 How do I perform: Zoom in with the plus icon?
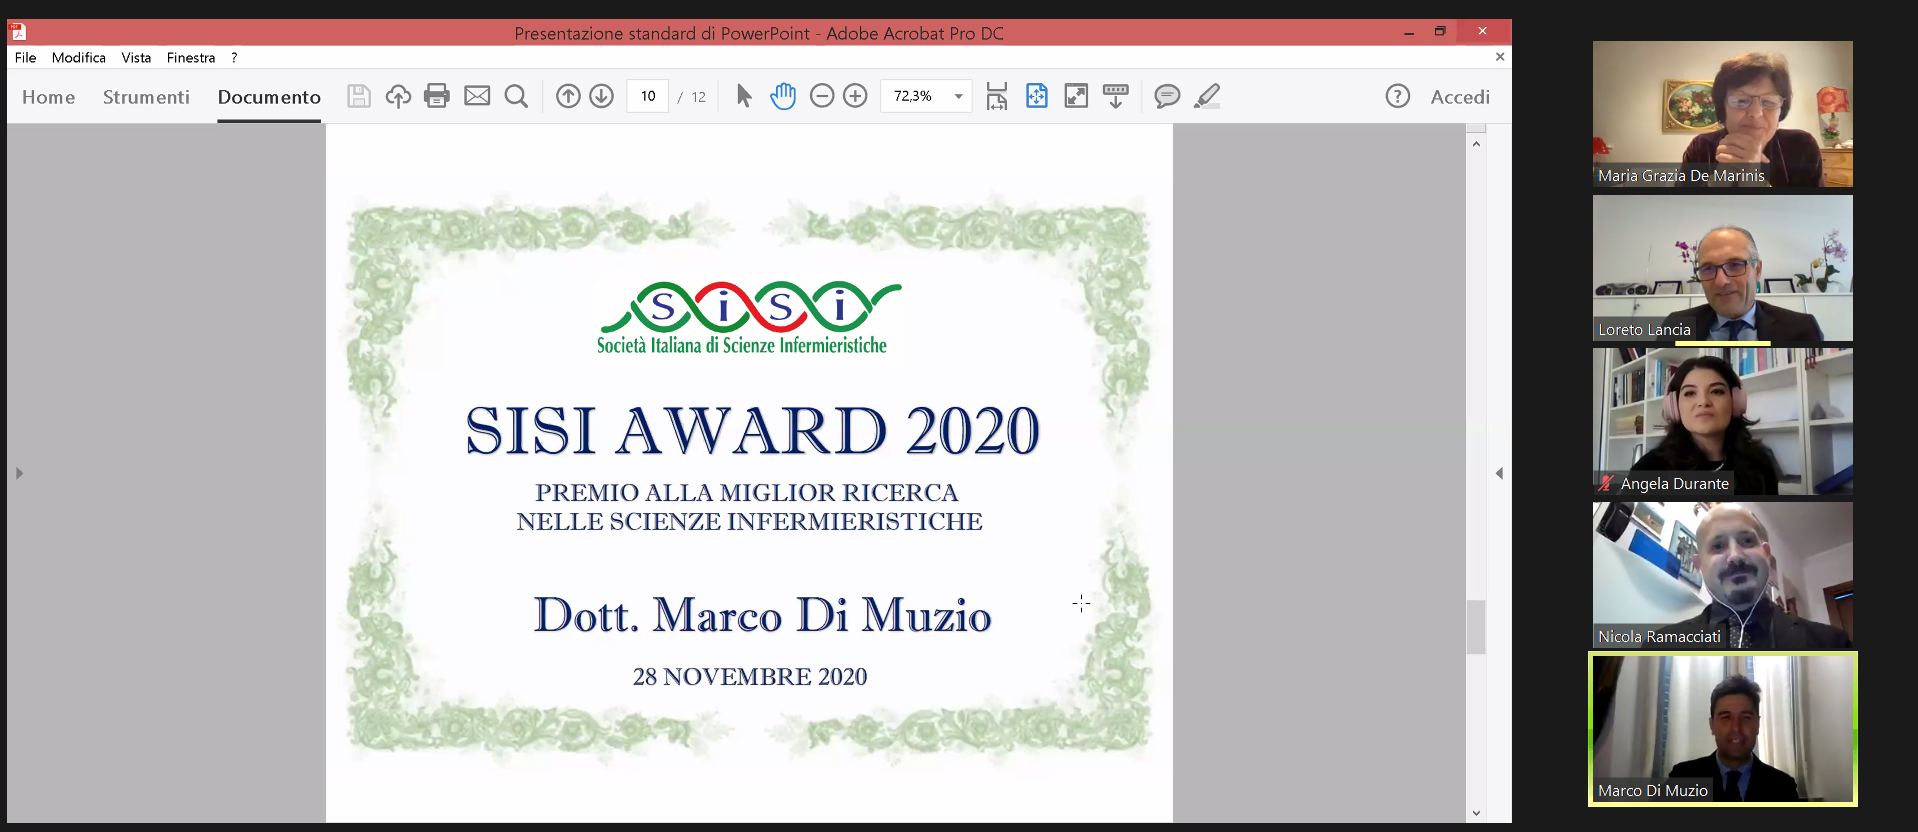(855, 96)
